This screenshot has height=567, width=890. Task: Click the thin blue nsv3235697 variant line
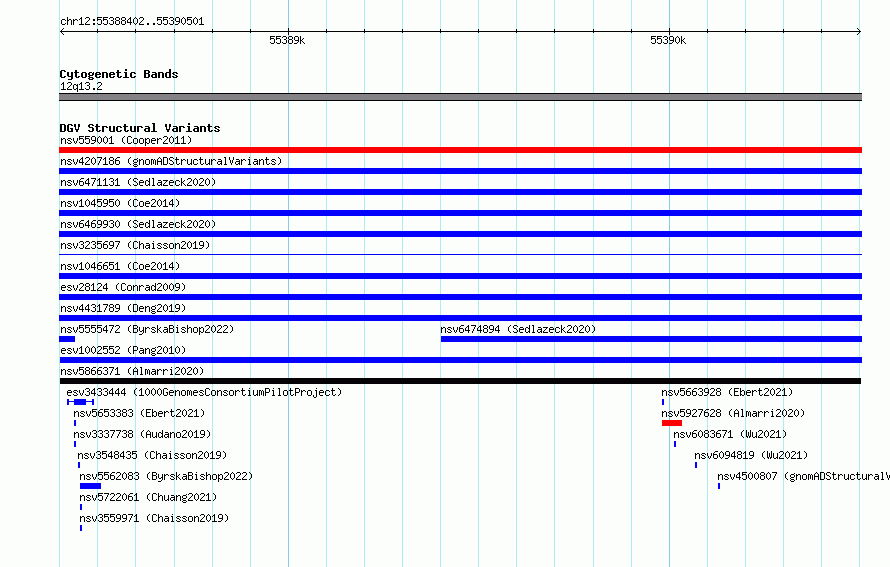[460, 255]
